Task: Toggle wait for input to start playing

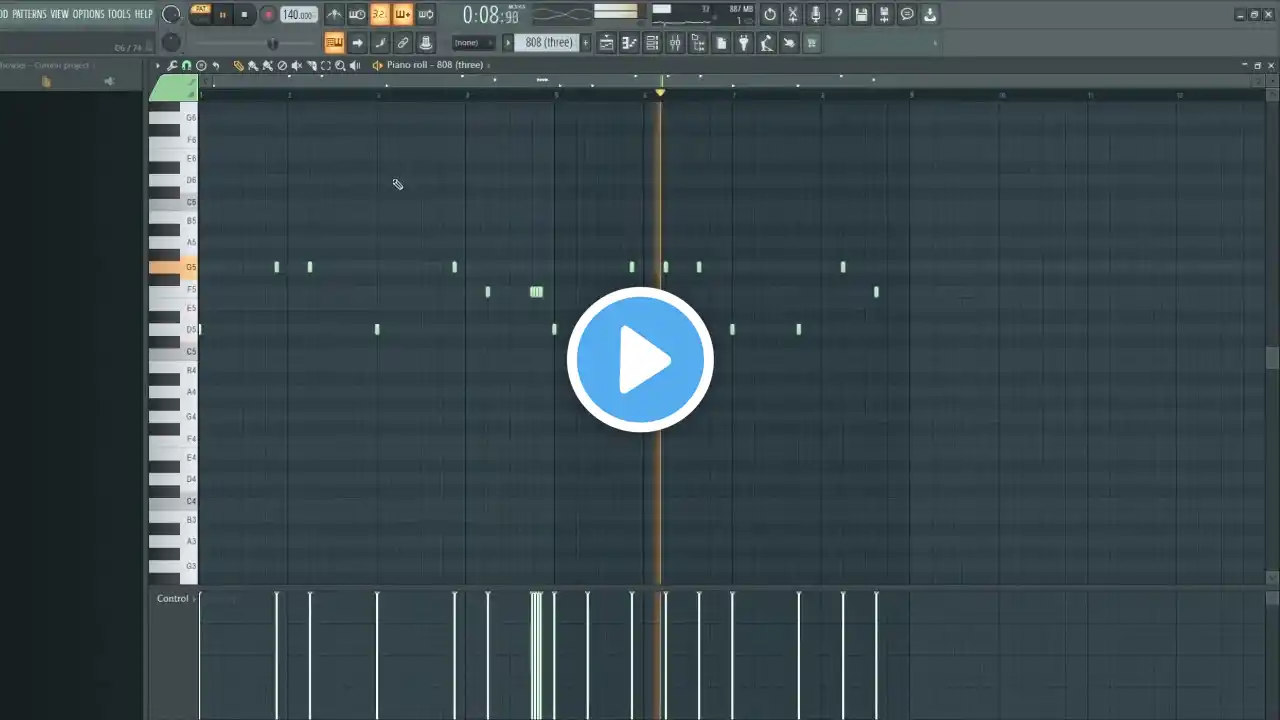Action: [357, 15]
